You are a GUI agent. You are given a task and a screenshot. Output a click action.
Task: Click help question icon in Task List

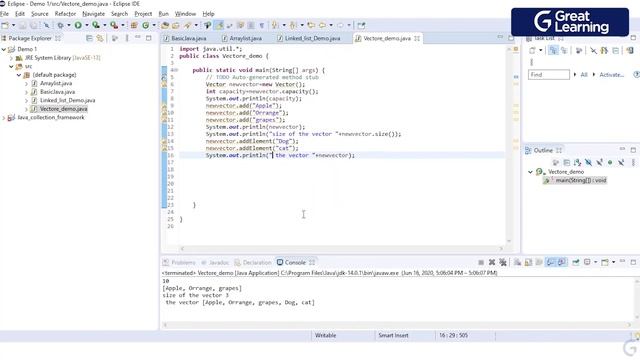coord(636,75)
